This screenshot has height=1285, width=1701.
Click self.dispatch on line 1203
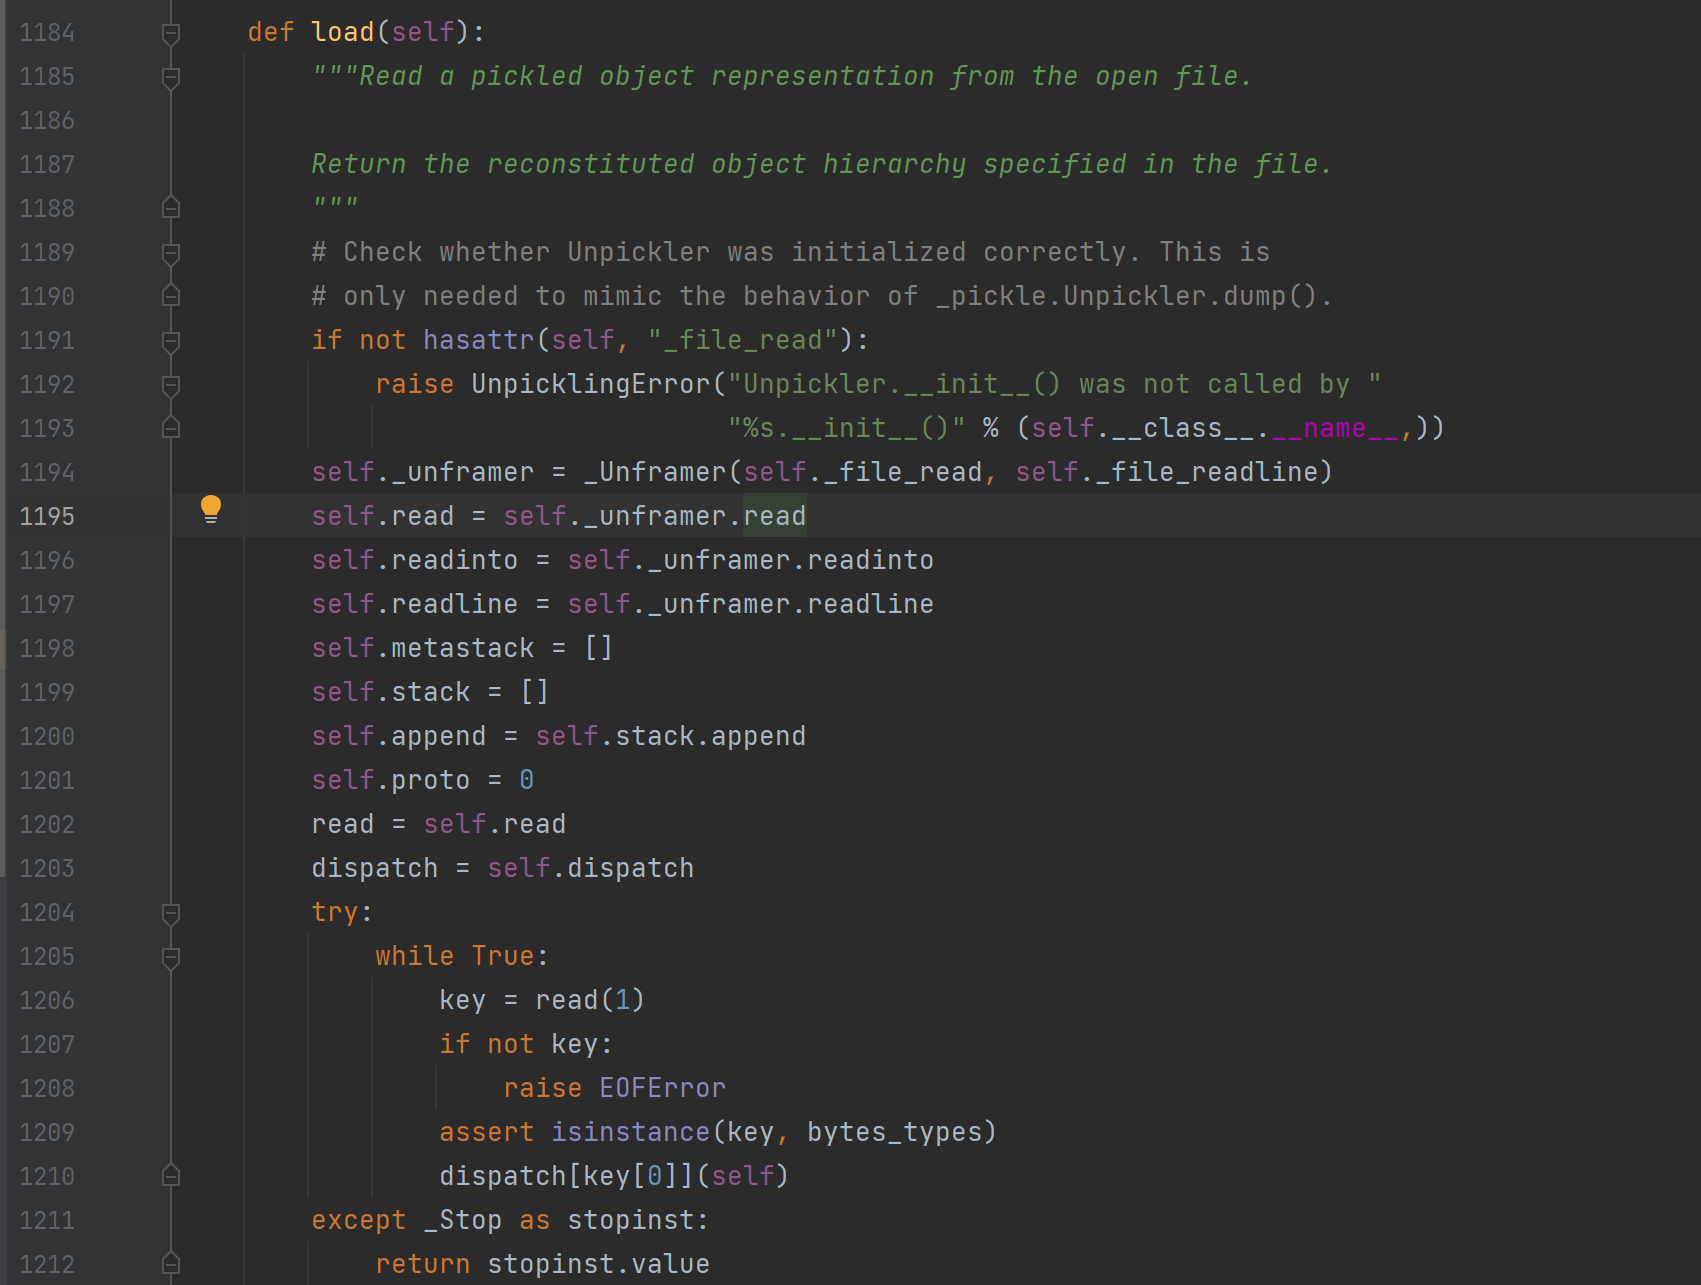(x=590, y=868)
